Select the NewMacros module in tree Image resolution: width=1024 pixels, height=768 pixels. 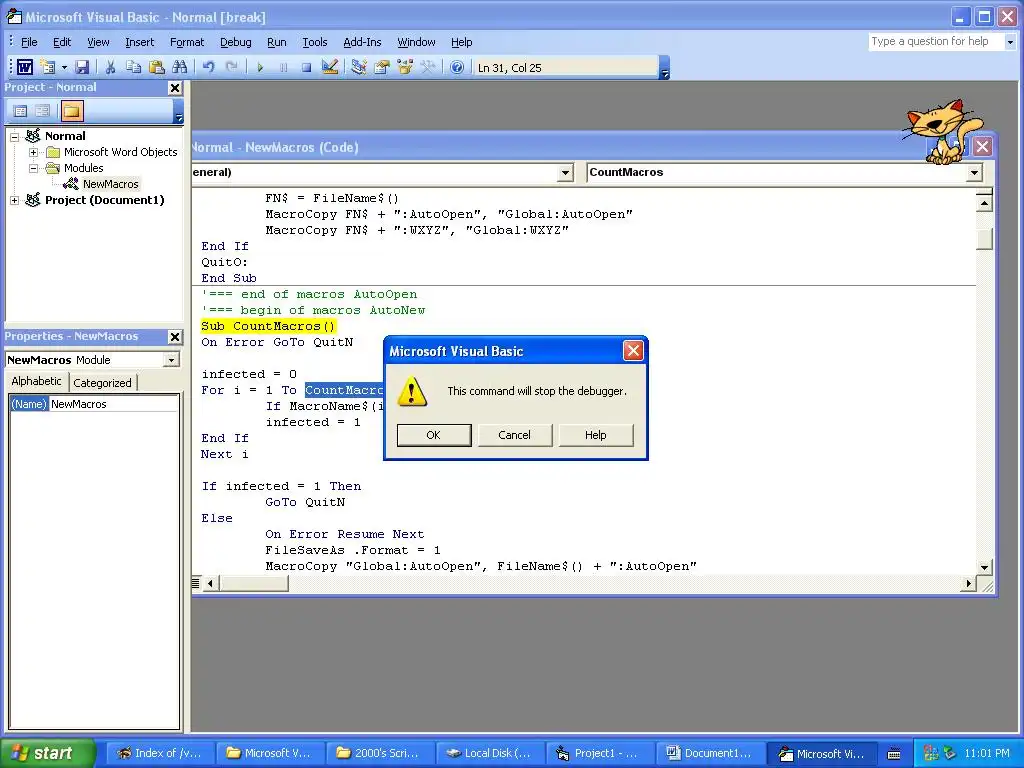click(x=110, y=184)
